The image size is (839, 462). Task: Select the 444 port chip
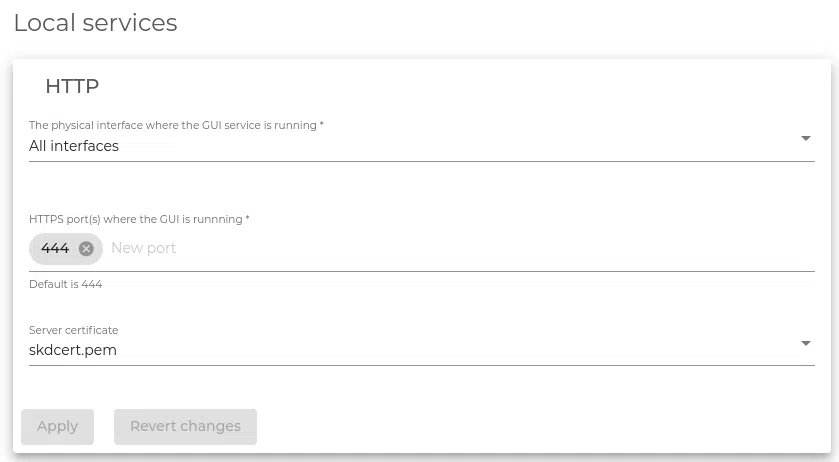pos(55,248)
